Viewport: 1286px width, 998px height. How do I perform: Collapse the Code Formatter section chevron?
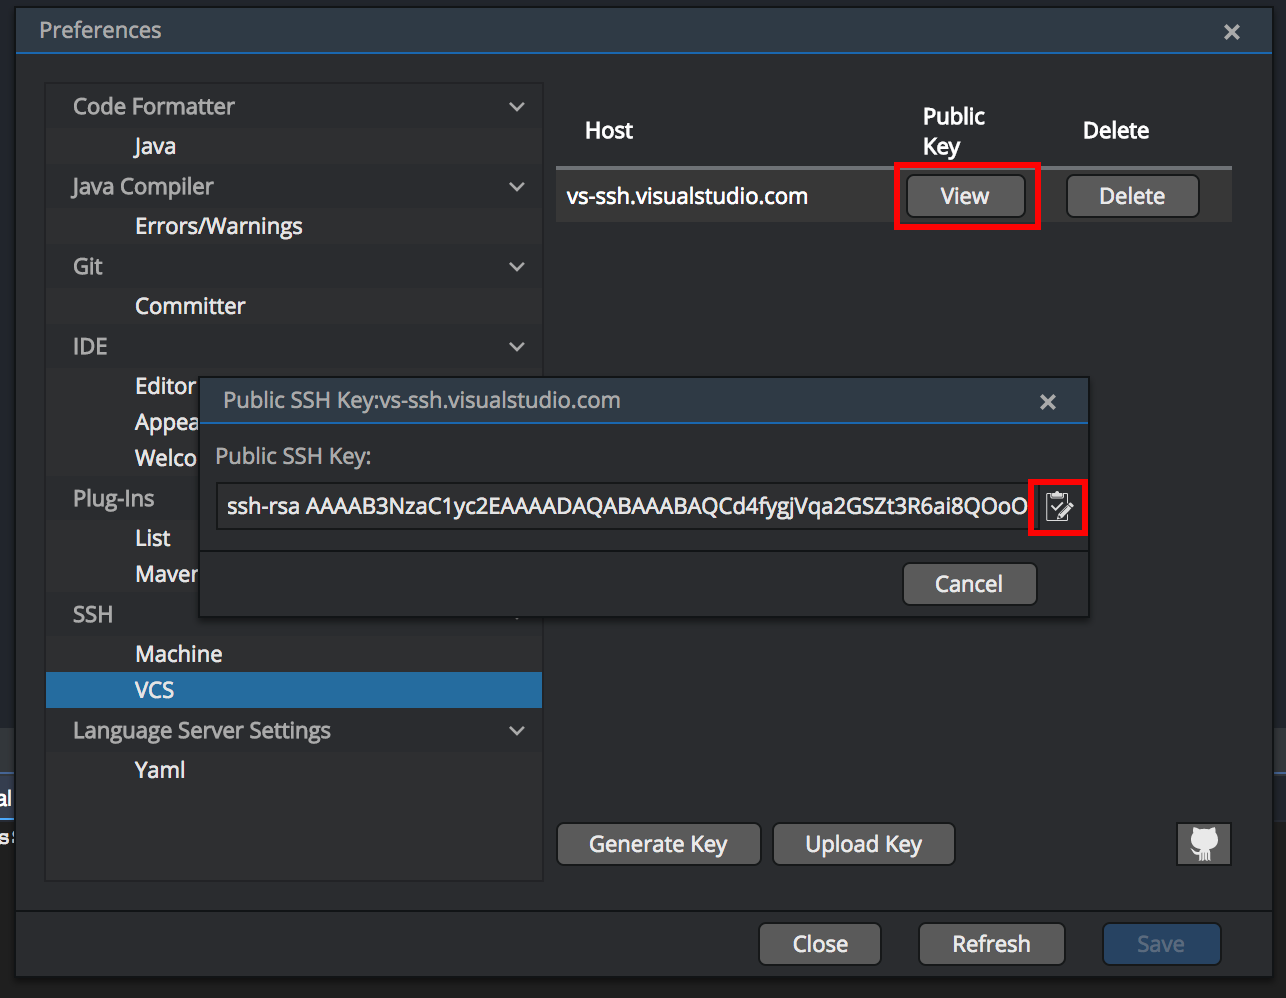(x=517, y=107)
